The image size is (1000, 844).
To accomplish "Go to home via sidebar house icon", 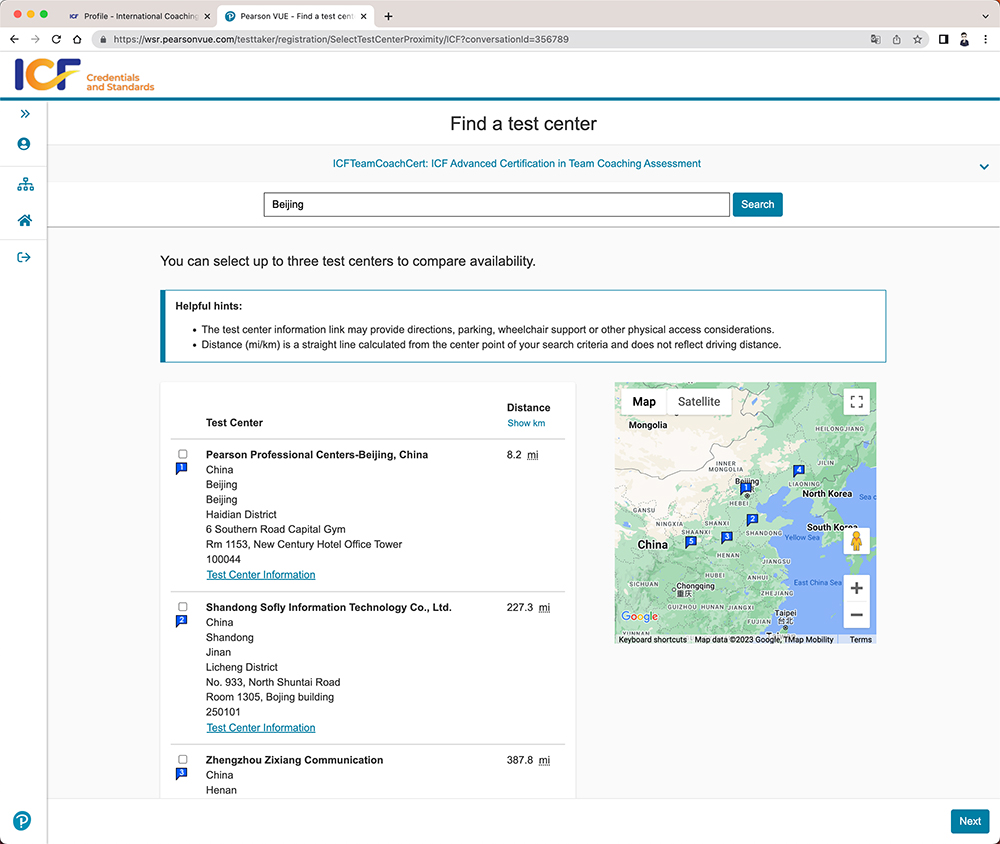I will tap(25, 221).
